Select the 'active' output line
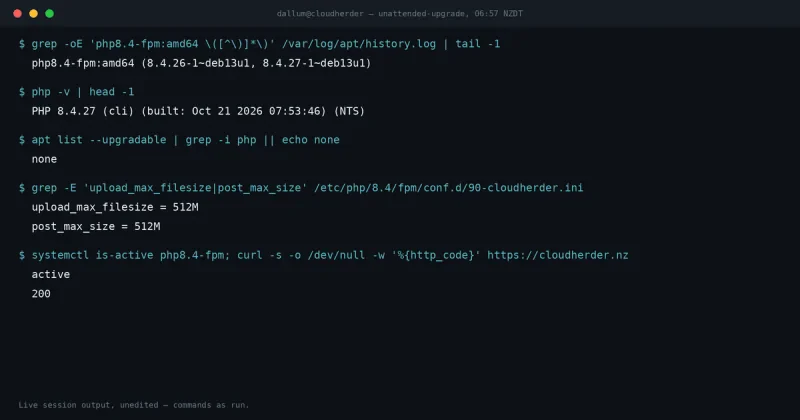The height and width of the screenshot is (420, 800). pyautogui.click(x=51, y=275)
